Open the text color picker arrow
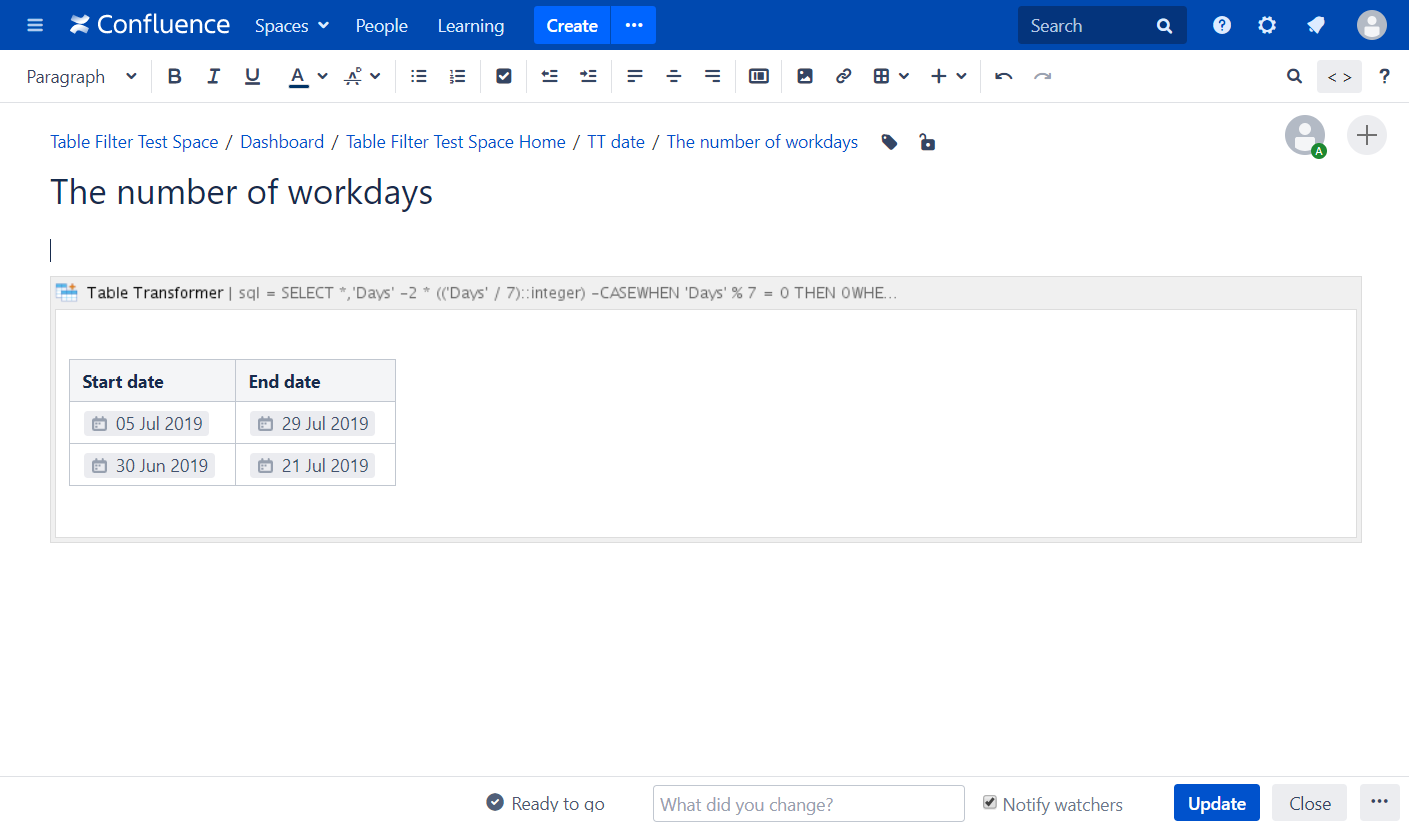Image resolution: width=1409 pixels, height=825 pixels. coord(322,77)
